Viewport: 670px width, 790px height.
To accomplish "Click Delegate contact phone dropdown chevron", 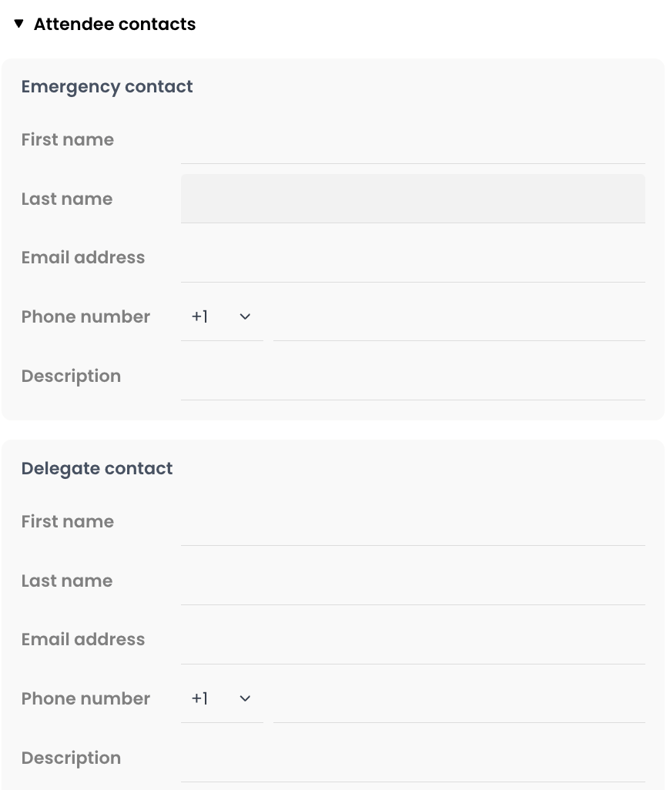I will (245, 699).
